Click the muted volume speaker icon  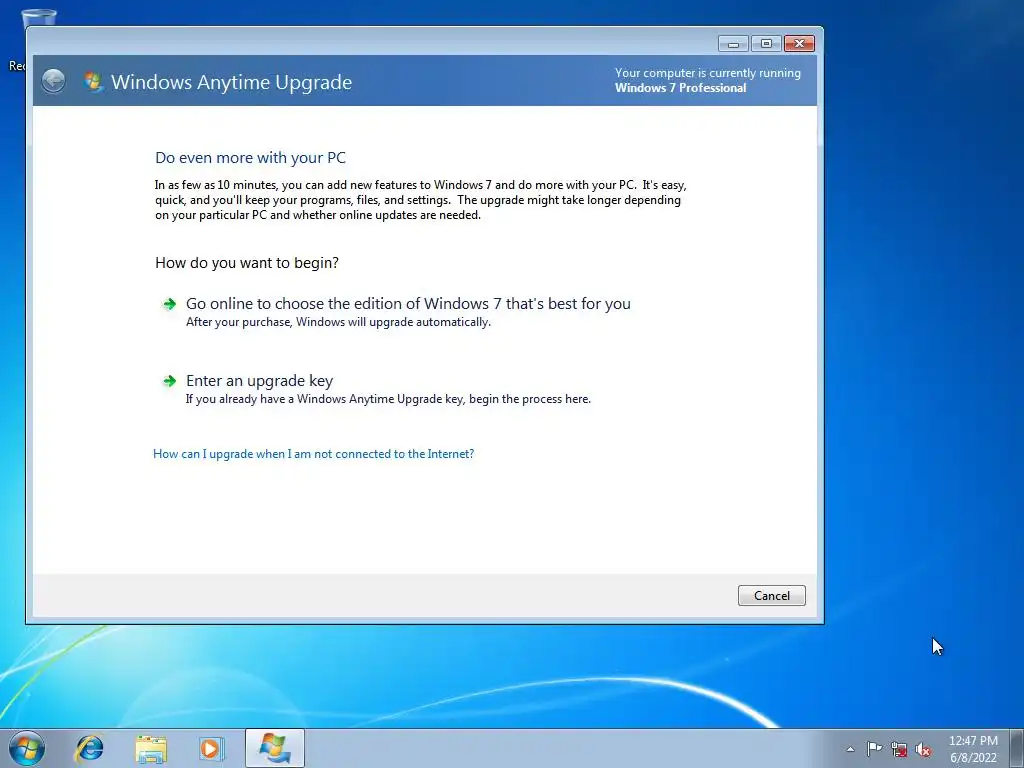point(923,750)
